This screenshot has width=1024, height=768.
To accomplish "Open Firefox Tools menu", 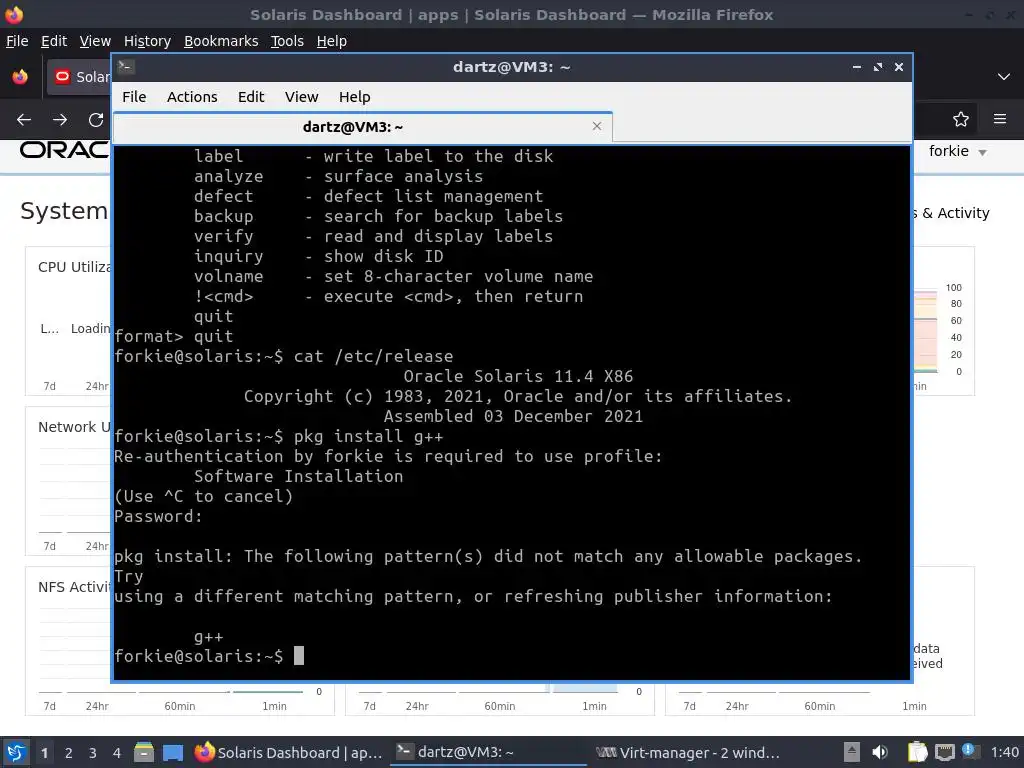I will click(x=287, y=41).
